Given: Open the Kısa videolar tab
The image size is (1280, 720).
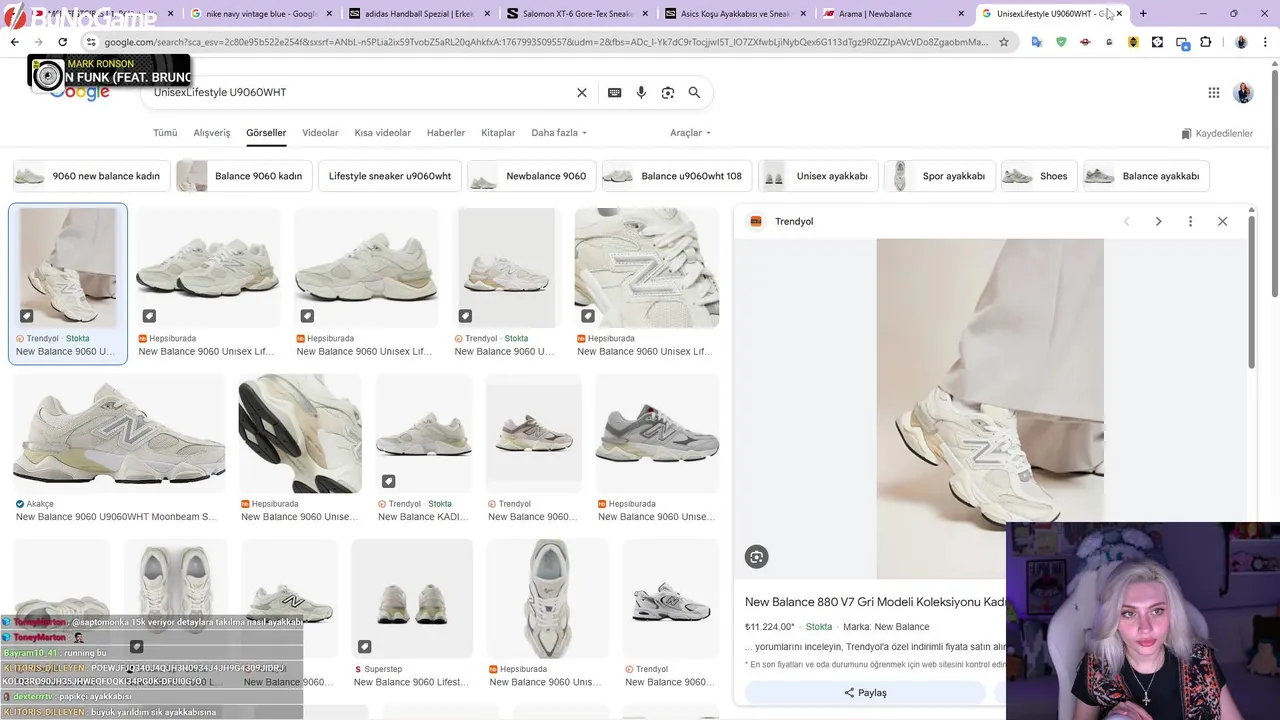Looking at the screenshot, I should pyautogui.click(x=383, y=133).
